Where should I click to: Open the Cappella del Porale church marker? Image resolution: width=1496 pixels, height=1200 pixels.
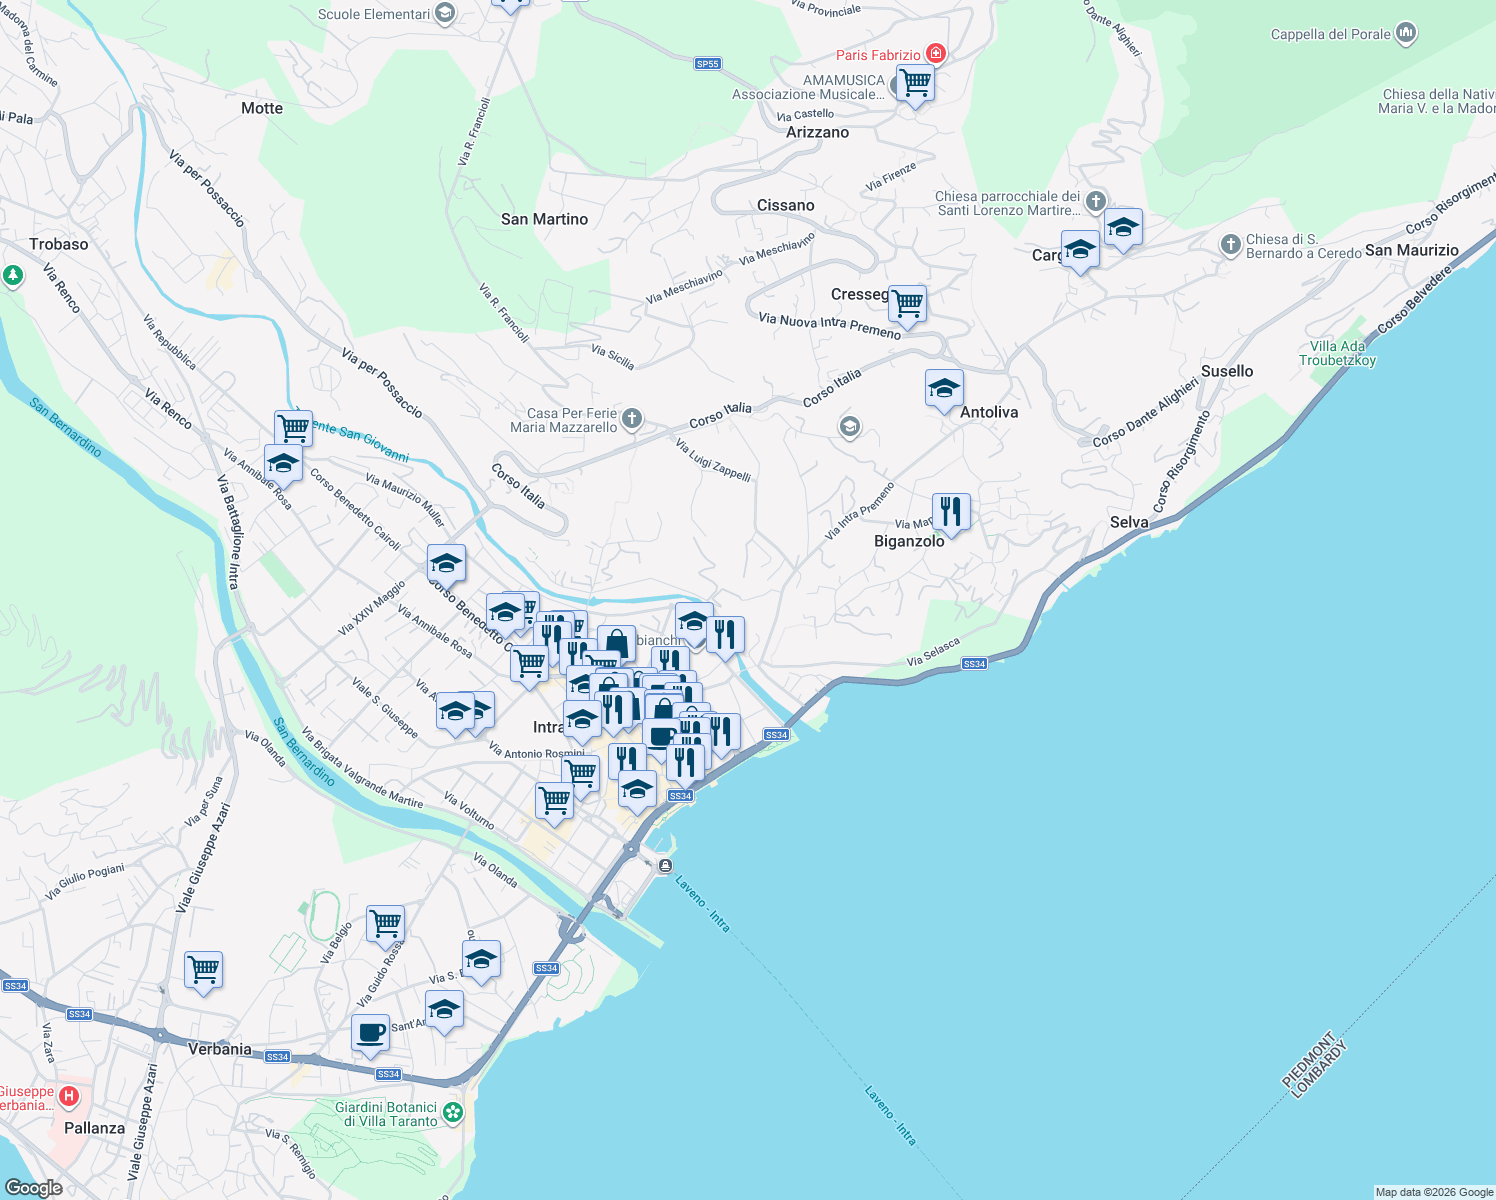pos(1408,33)
